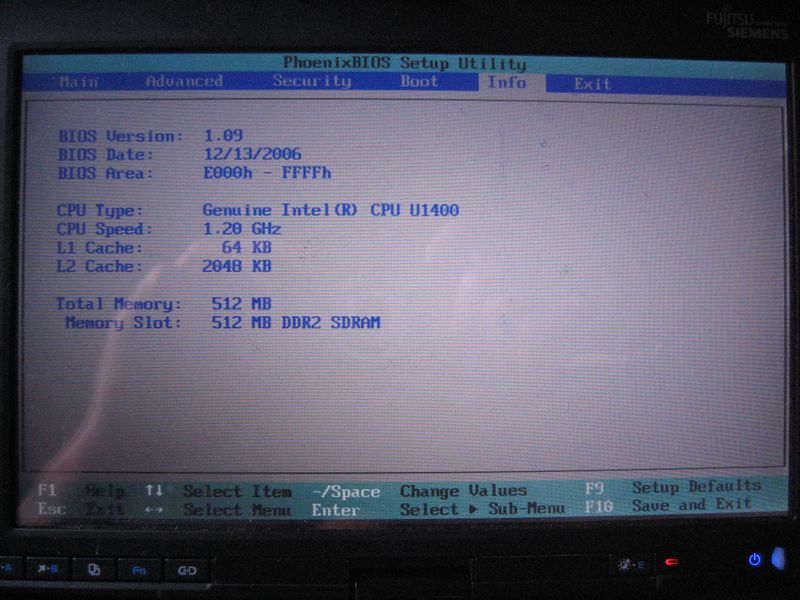Click the blue power indicator icon
This screenshot has height=600, width=800.
click(x=755, y=560)
